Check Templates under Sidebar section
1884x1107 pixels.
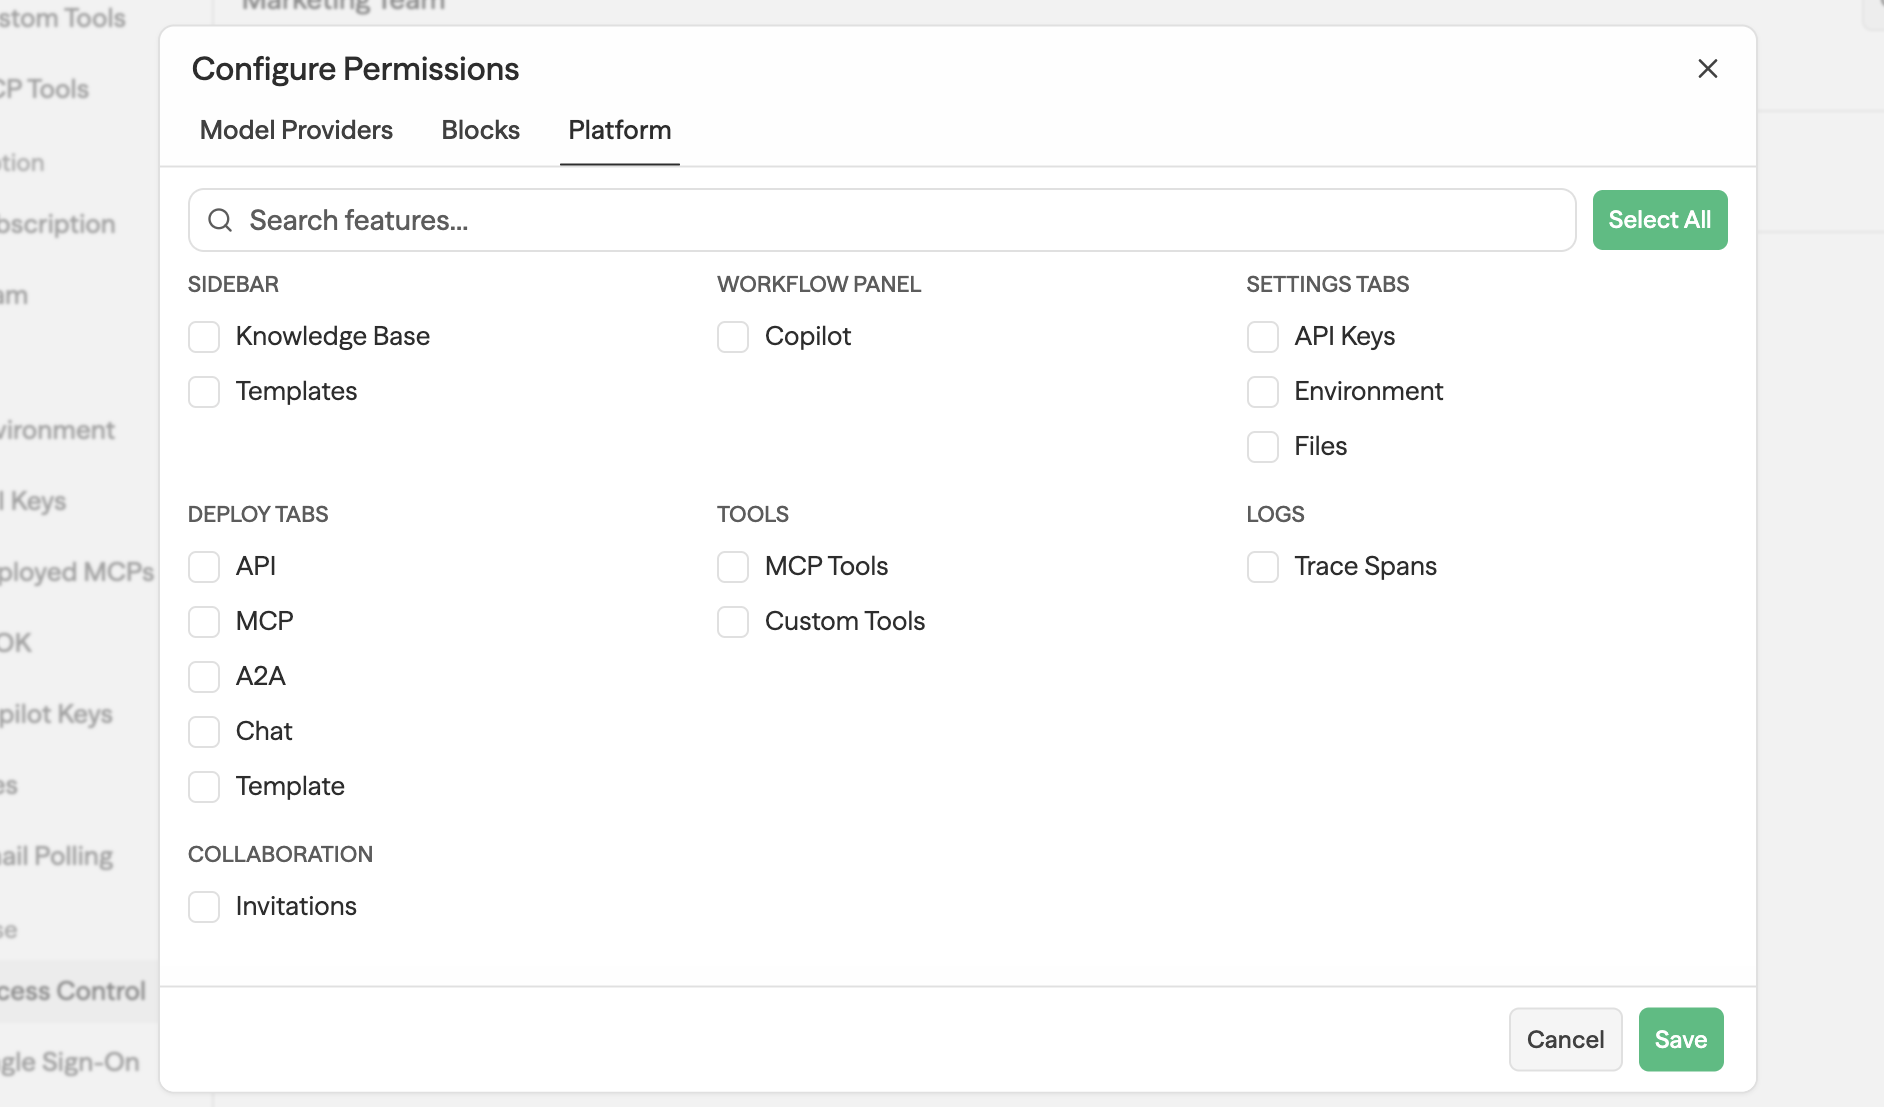point(203,392)
